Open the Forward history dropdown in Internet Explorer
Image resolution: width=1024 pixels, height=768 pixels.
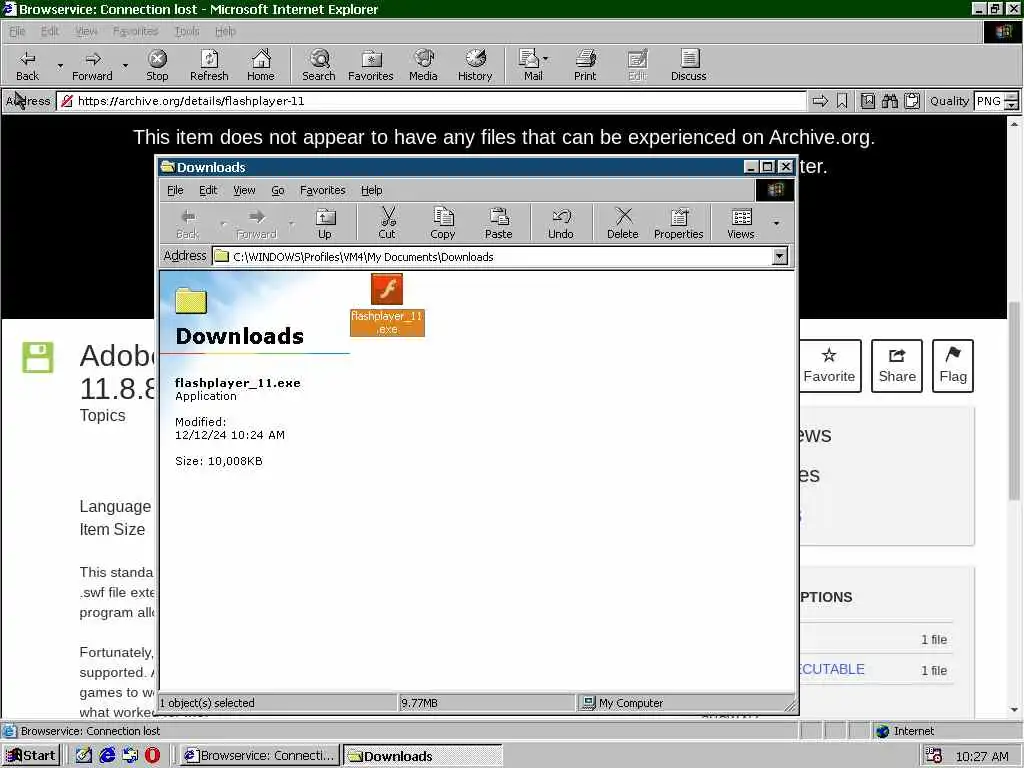tap(125, 66)
